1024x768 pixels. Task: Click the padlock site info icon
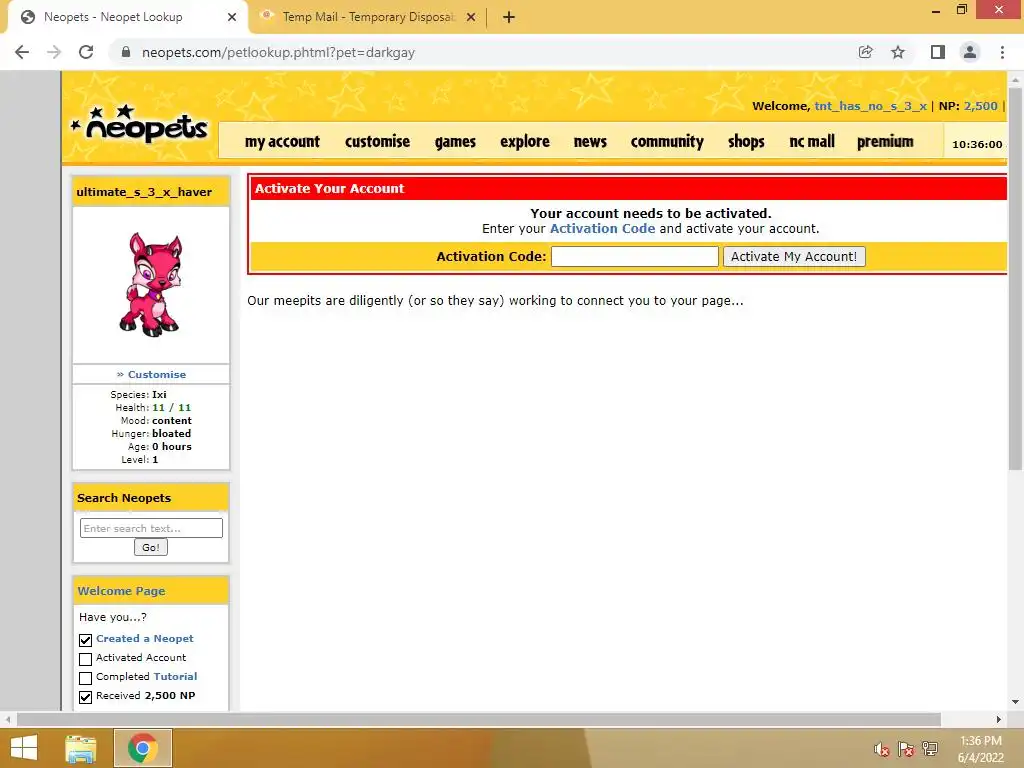tap(126, 52)
